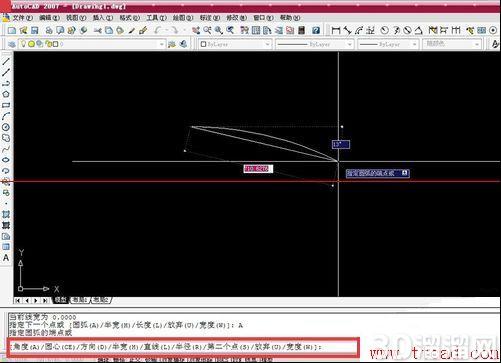Select the Linear dimension tool

point(336,31)
